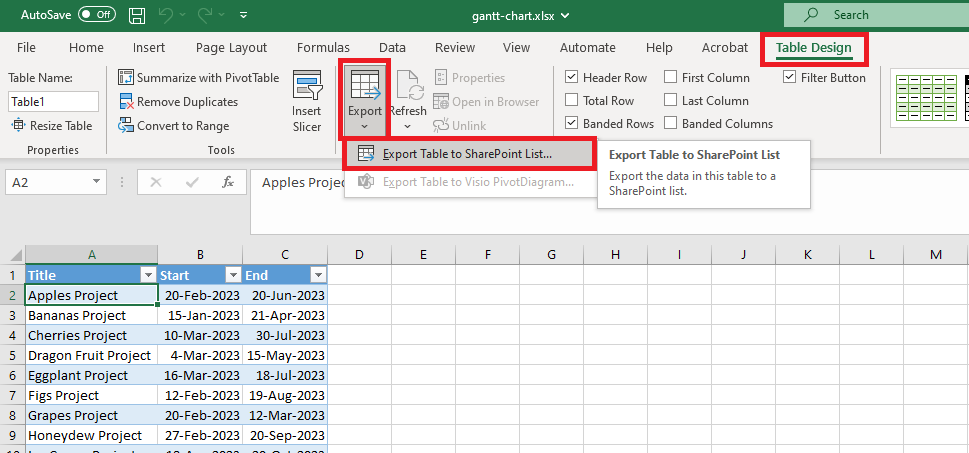Screen dimensions: 969x453
Task: Click the Insert Function fx icon
Action: pos(227,182)
